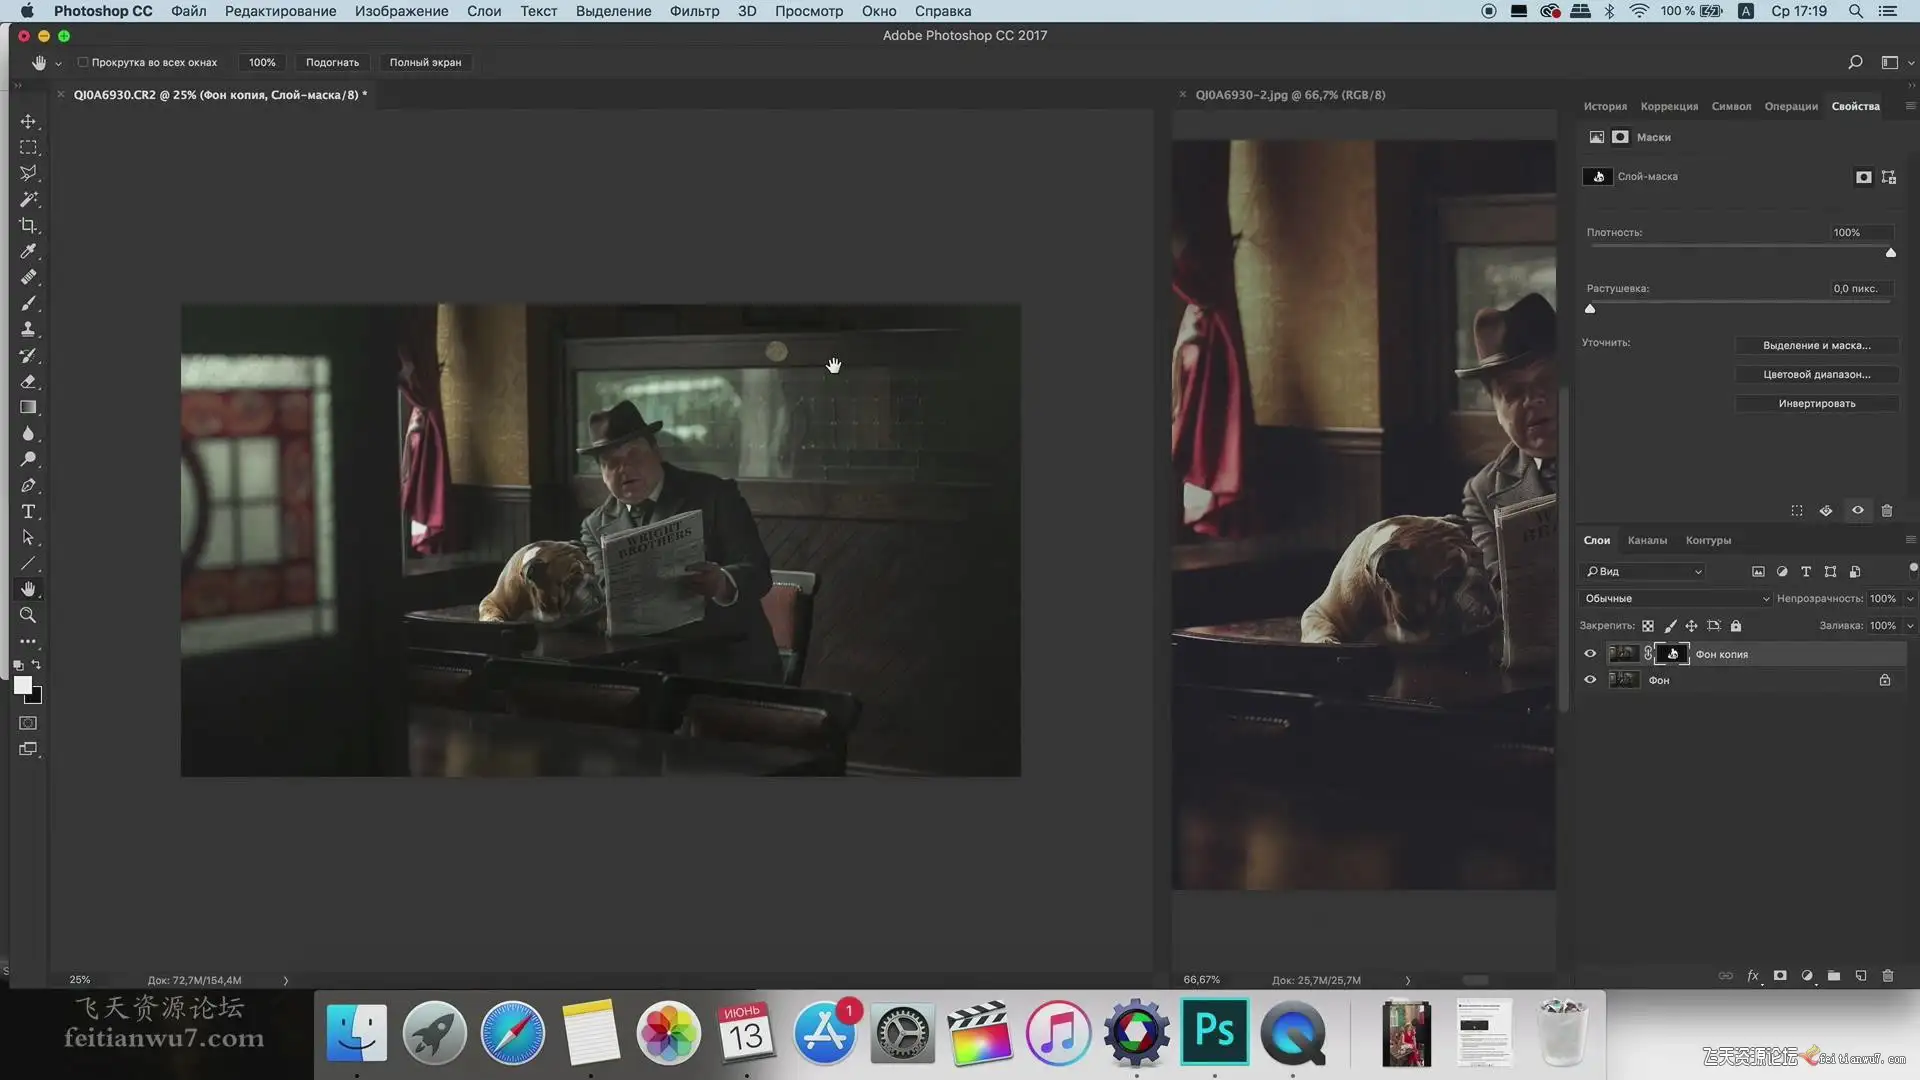
Task: Enable 'Прокрутка во всех окнах' checkbox
Action: click(83, 62)
